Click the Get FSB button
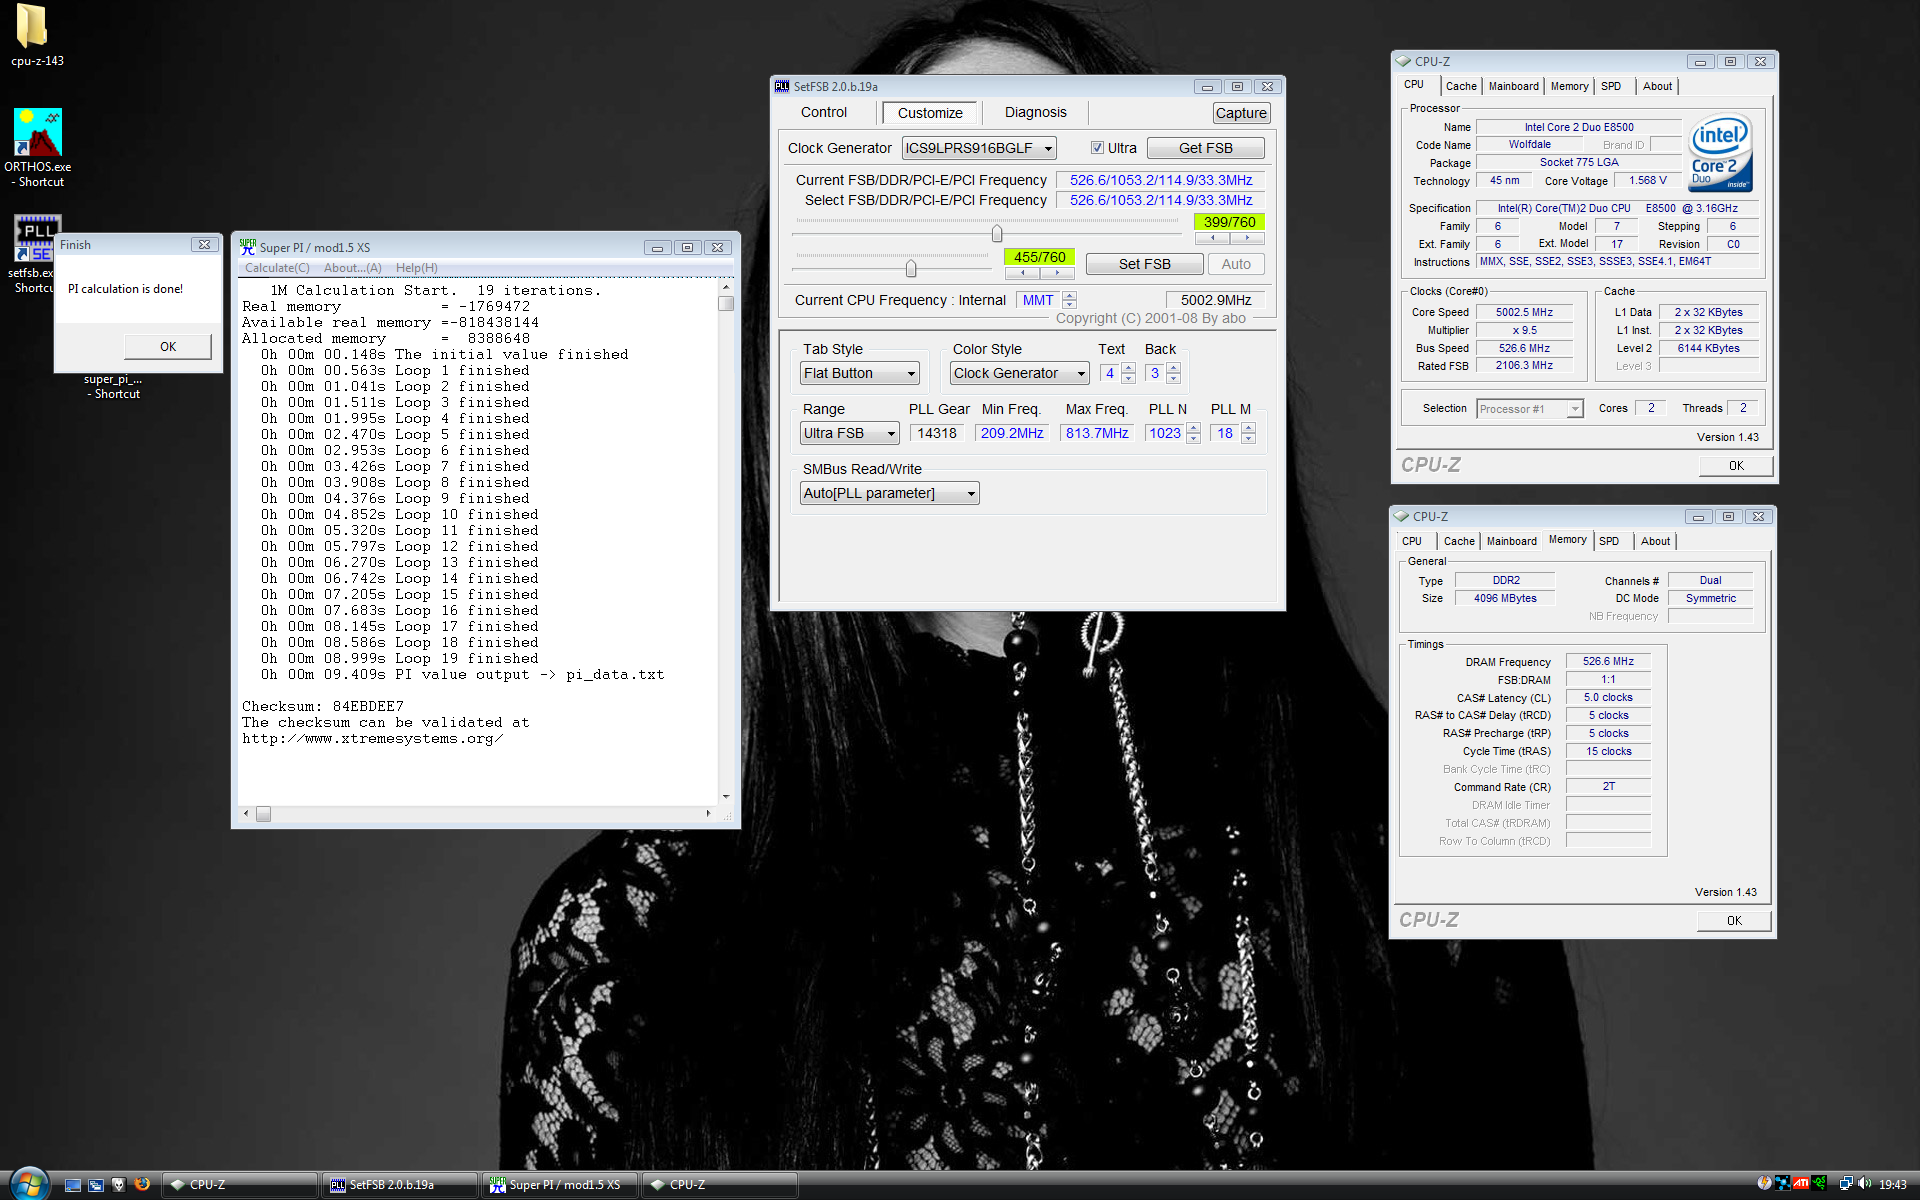Image resolution: width=1920 pixels, height=1200 pixels. pos(1205,148)
